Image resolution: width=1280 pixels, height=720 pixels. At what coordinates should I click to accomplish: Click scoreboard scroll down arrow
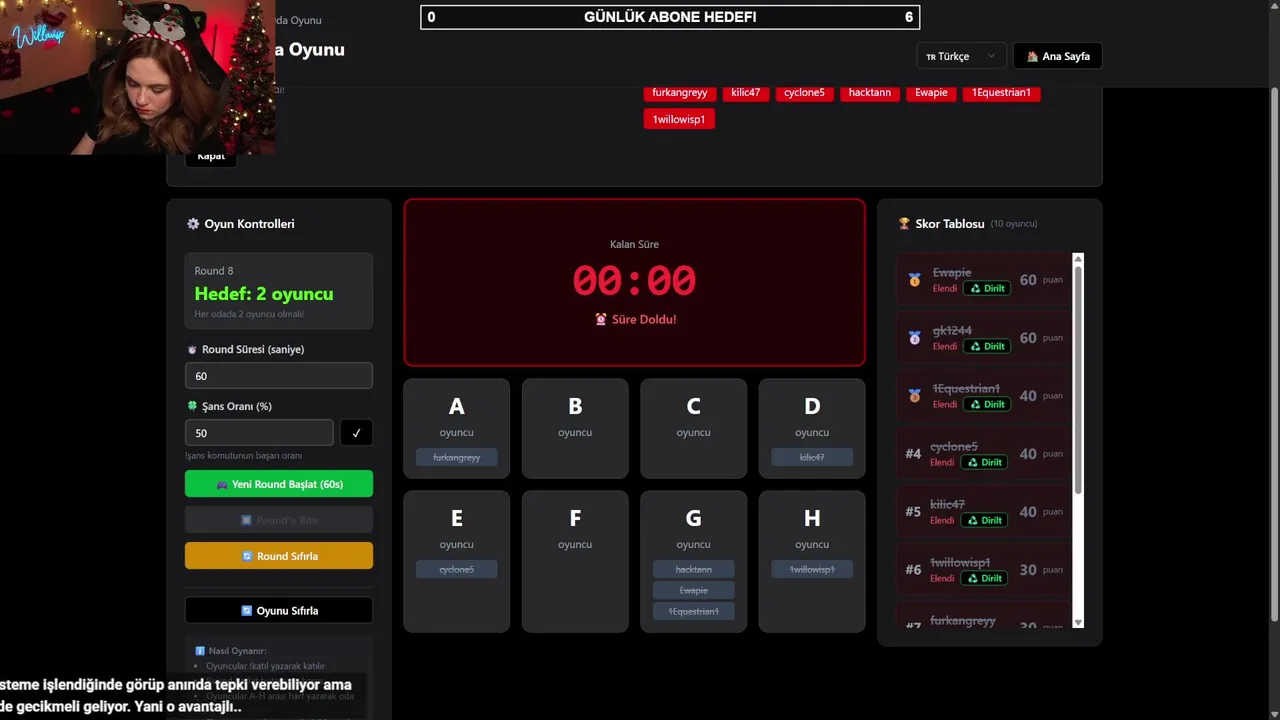point(1078,622)
